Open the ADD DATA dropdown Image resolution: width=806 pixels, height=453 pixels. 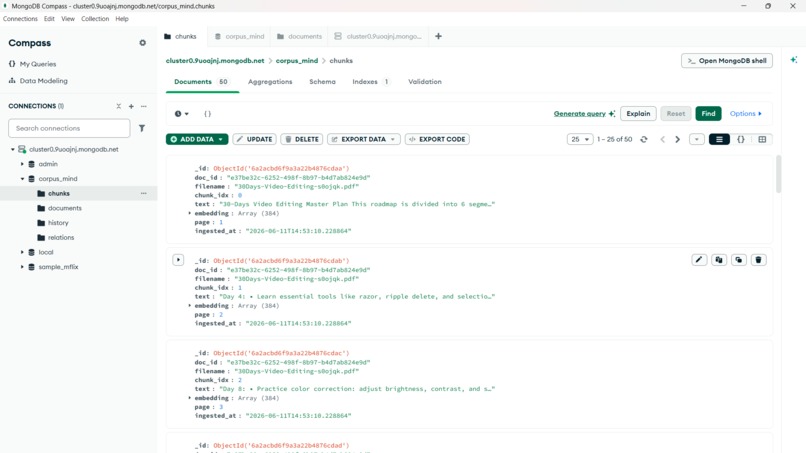[x=197, y=139]
